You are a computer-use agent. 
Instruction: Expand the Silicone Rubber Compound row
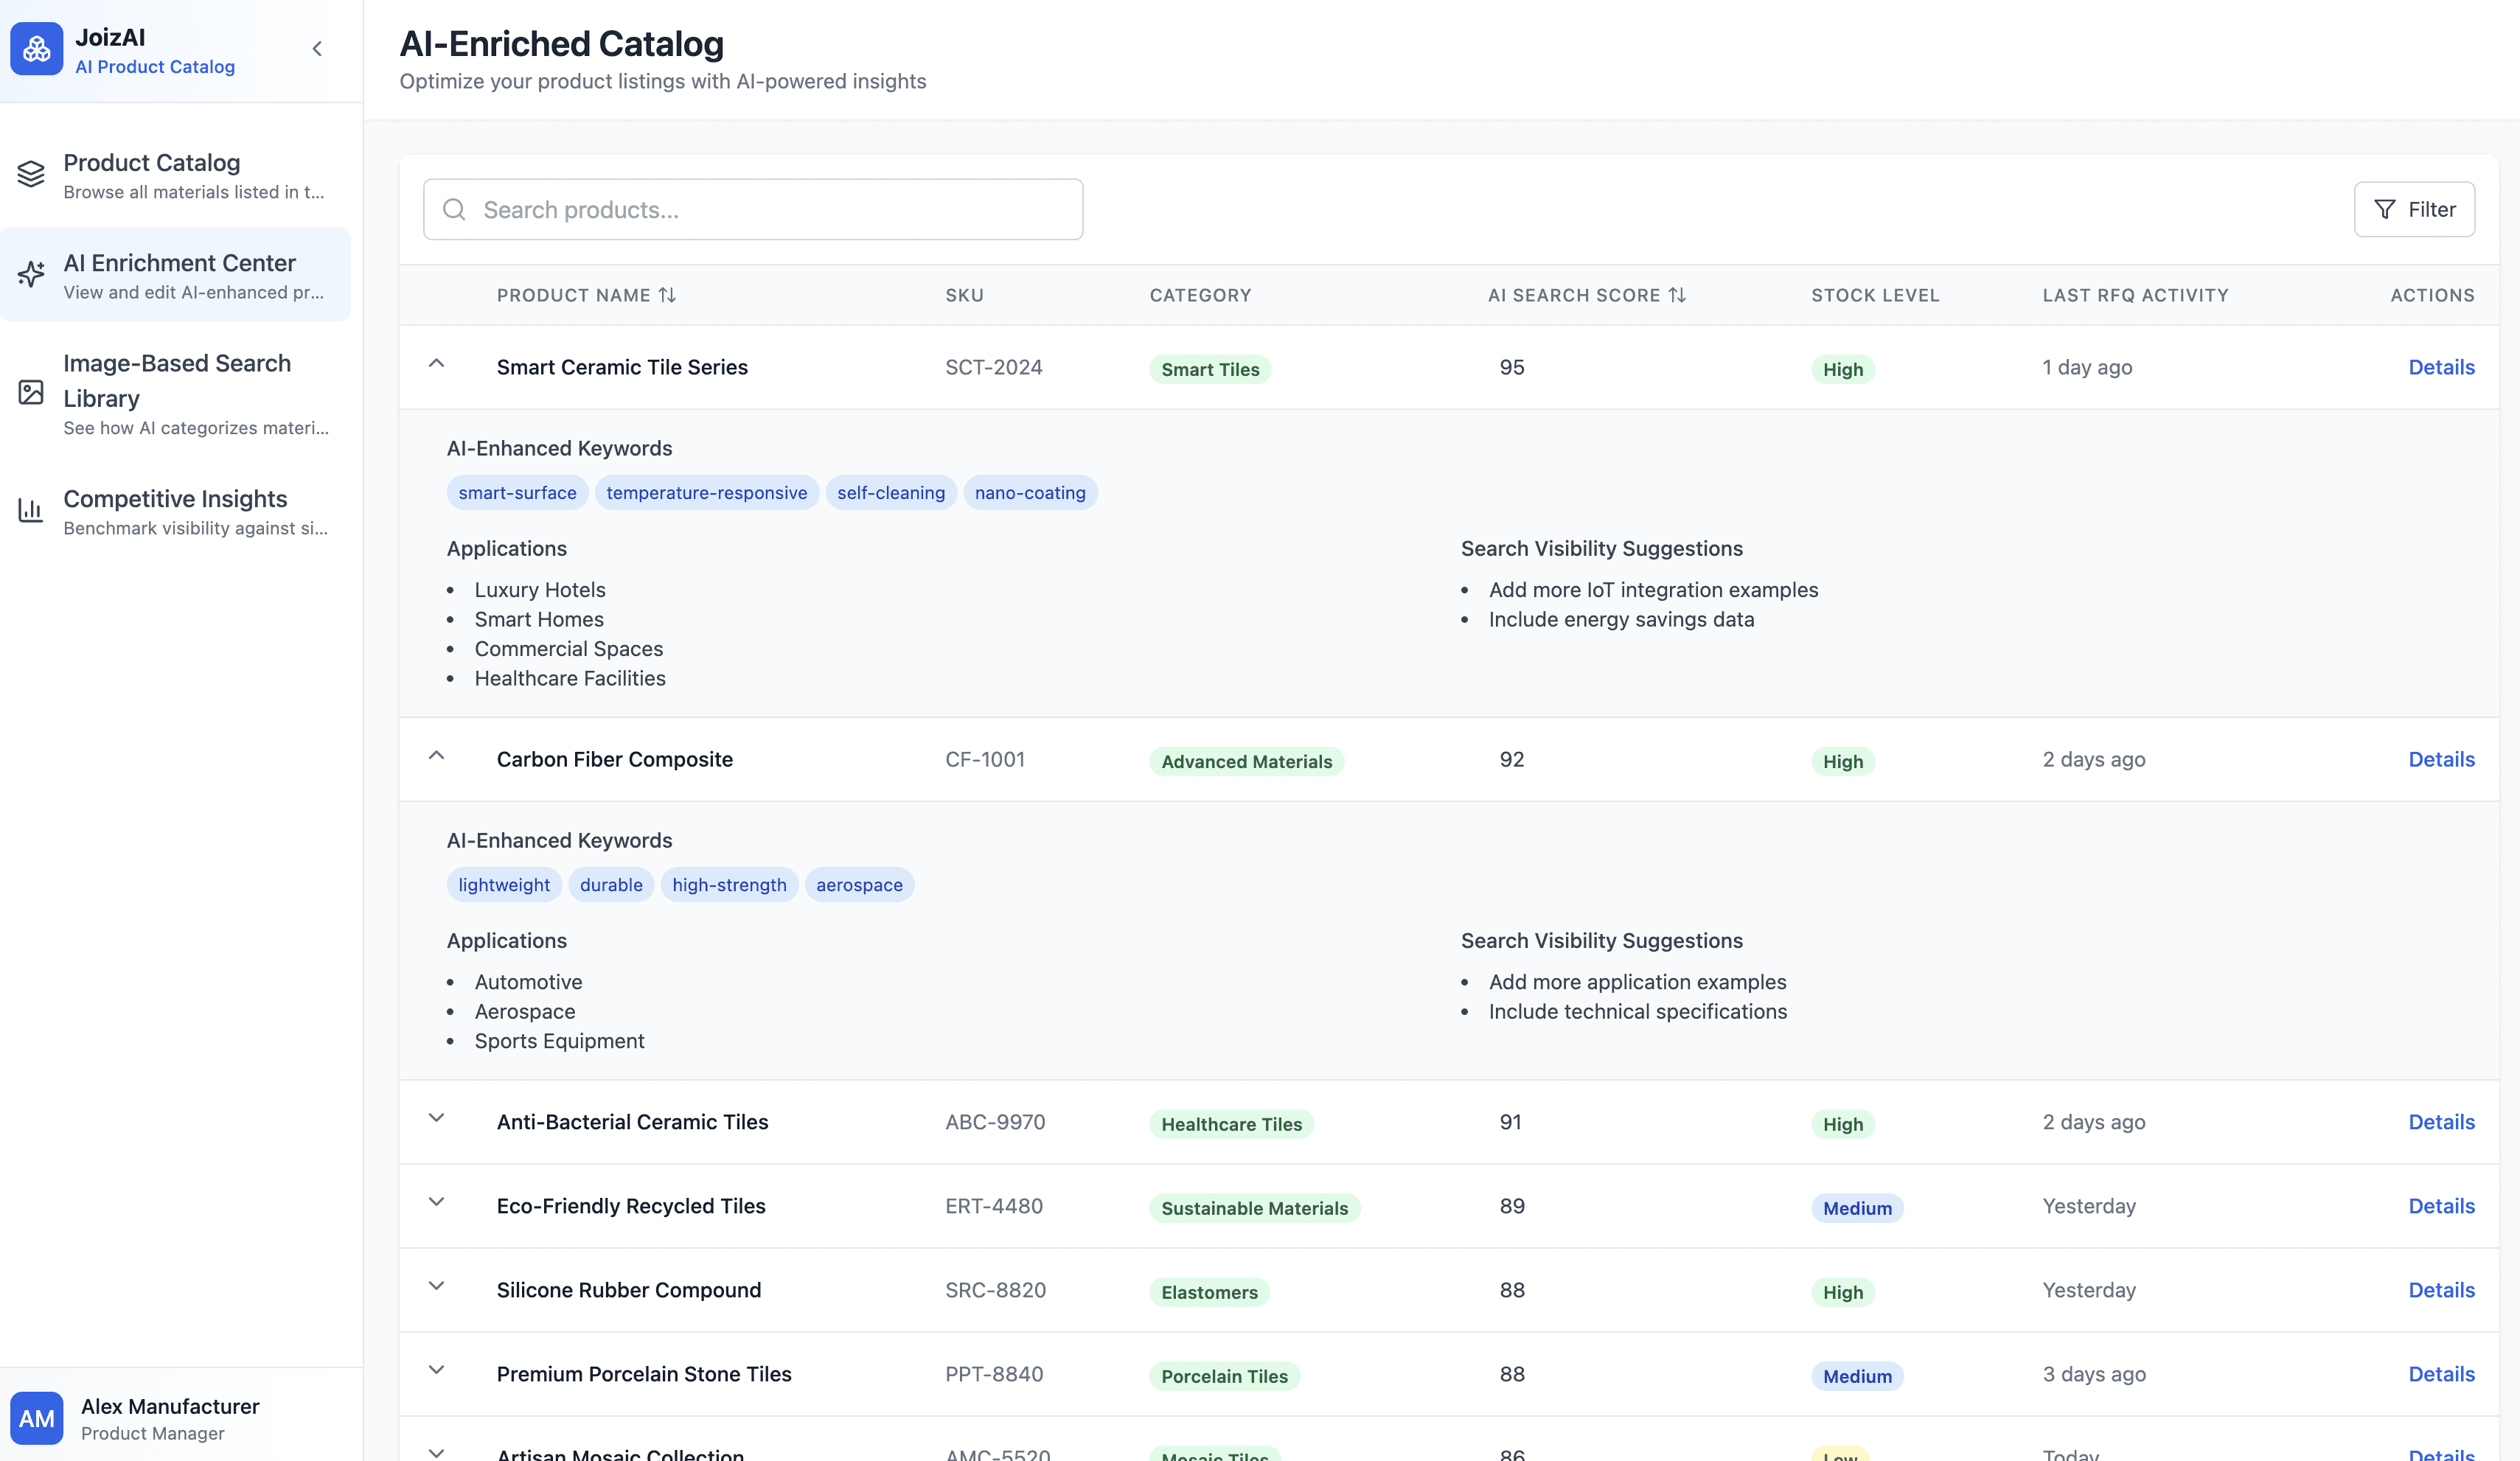point(437,1286)
